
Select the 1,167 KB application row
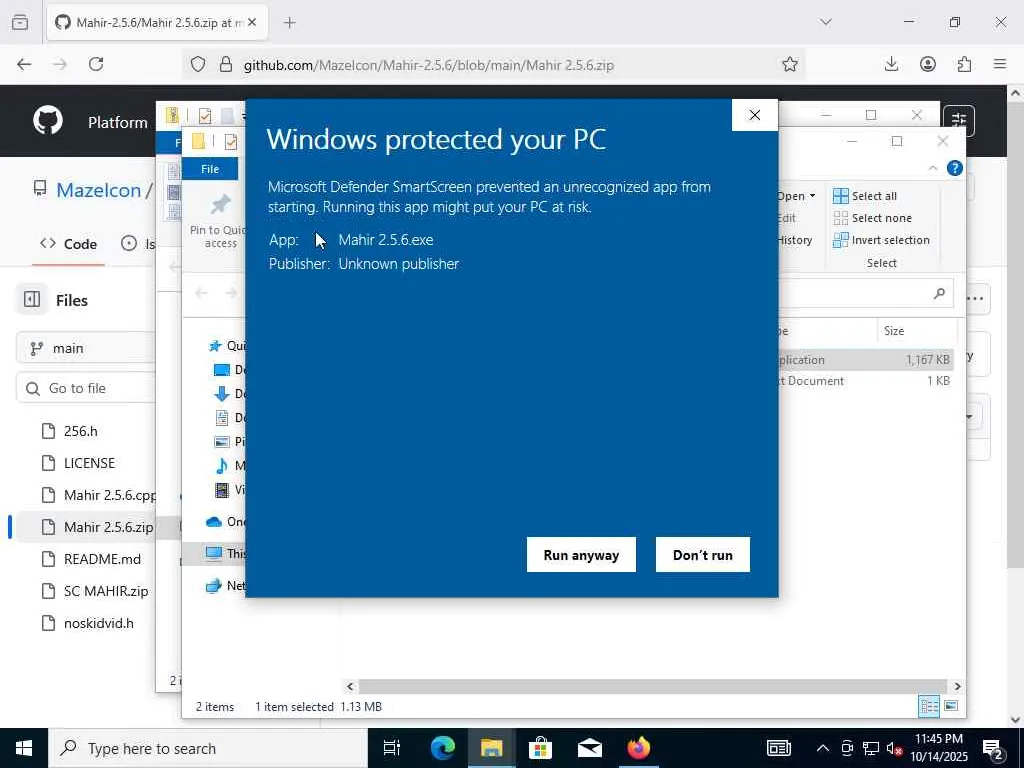coord(865,360)
